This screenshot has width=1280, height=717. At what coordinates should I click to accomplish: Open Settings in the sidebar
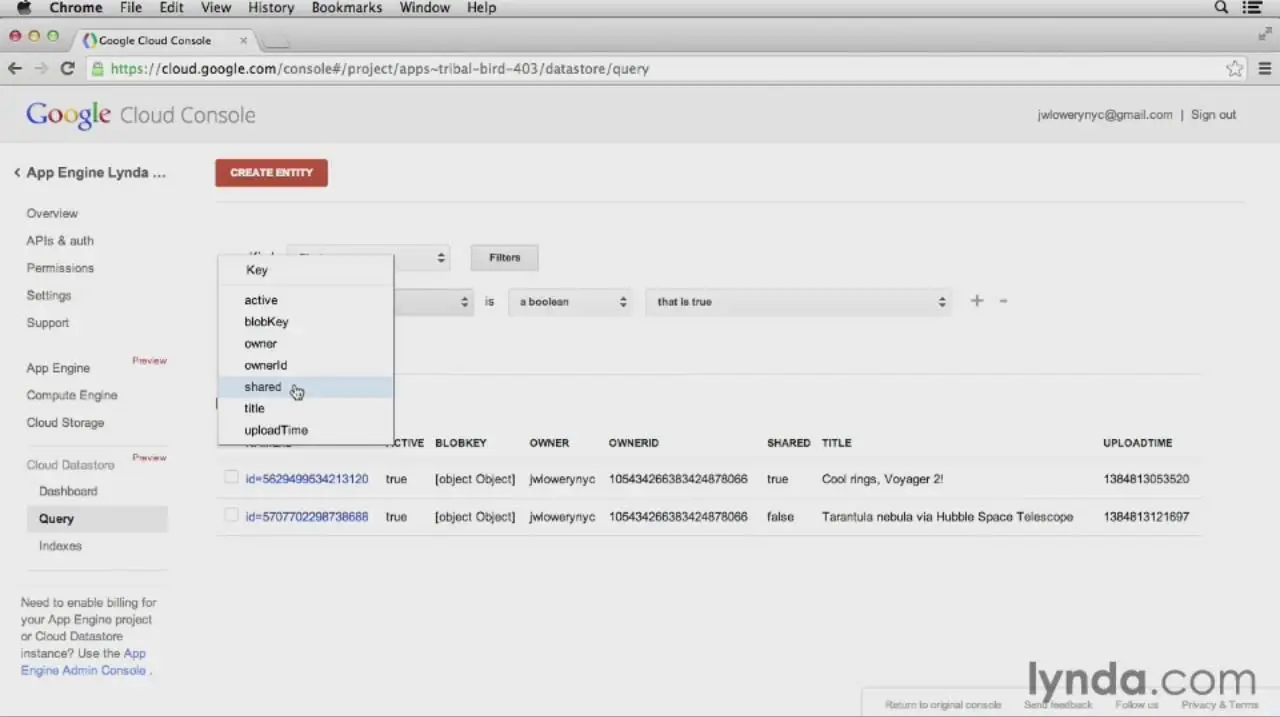pyautogui.click(x=49, y=295)
